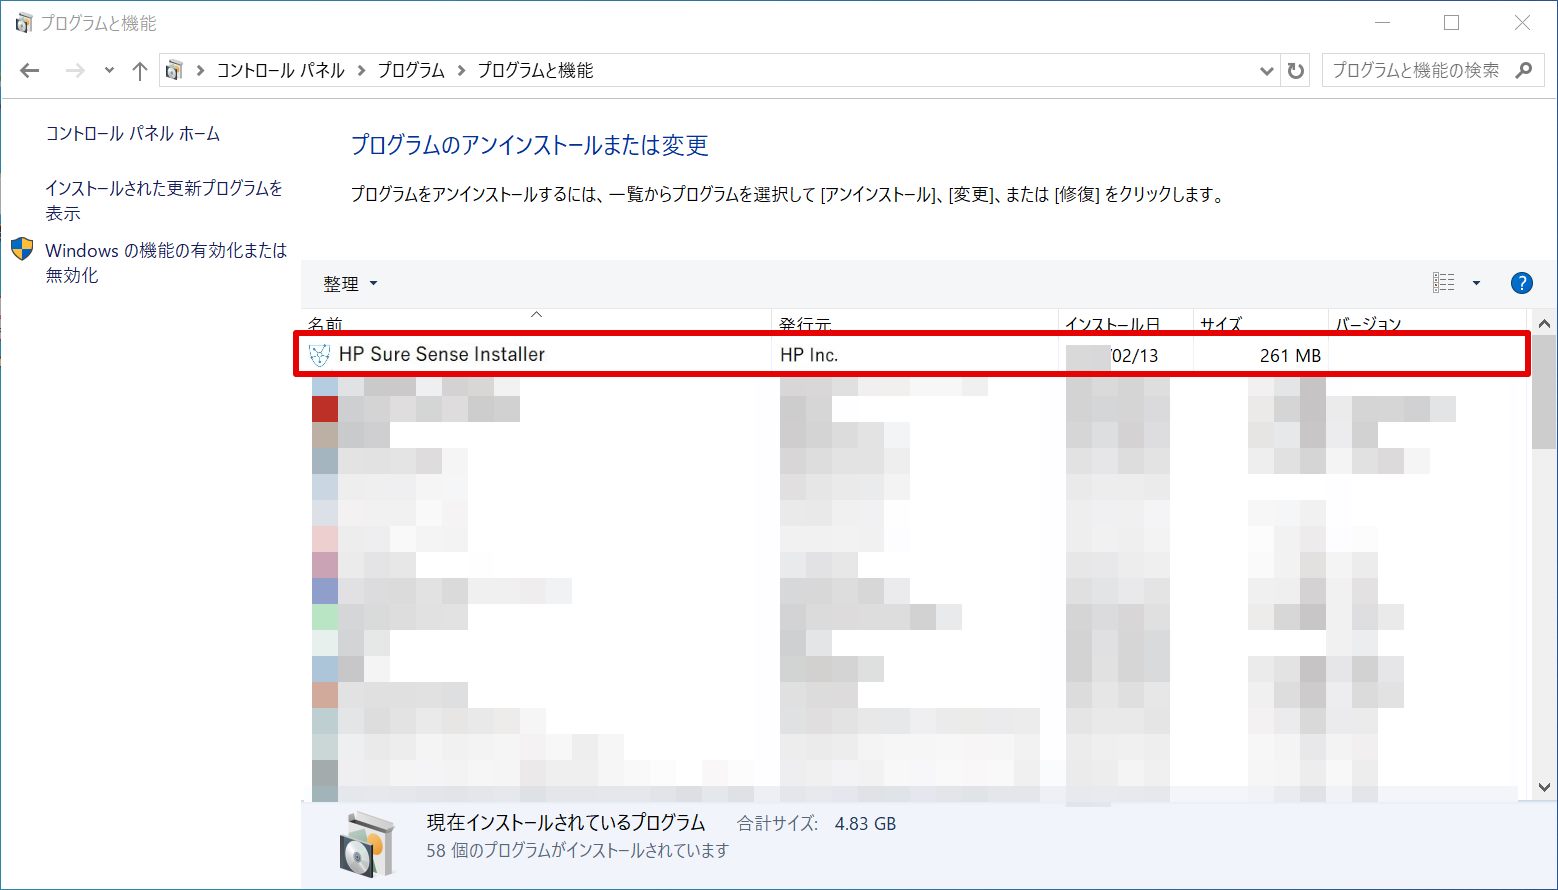Click the Up one level arrow

click(140, 70)
